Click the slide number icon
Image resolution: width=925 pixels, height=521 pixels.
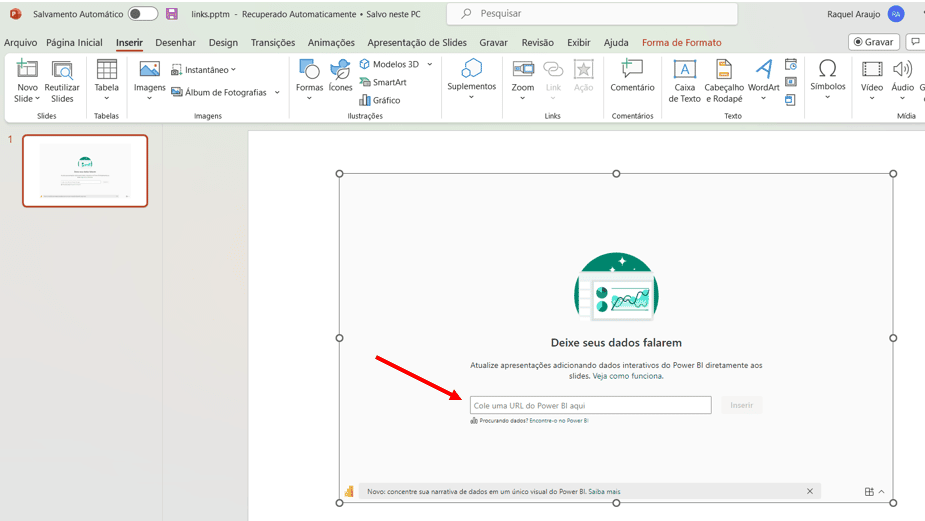791,82
